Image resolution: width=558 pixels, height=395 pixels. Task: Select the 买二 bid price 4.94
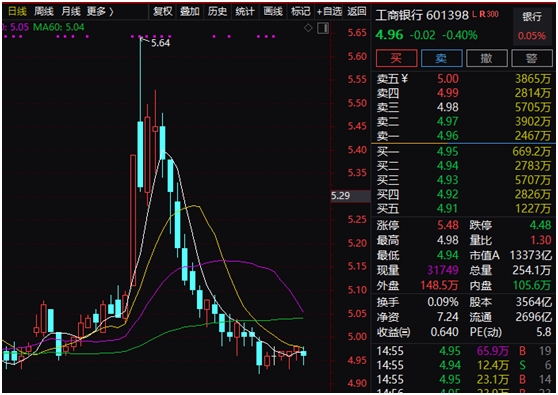(x=448, y=166)
